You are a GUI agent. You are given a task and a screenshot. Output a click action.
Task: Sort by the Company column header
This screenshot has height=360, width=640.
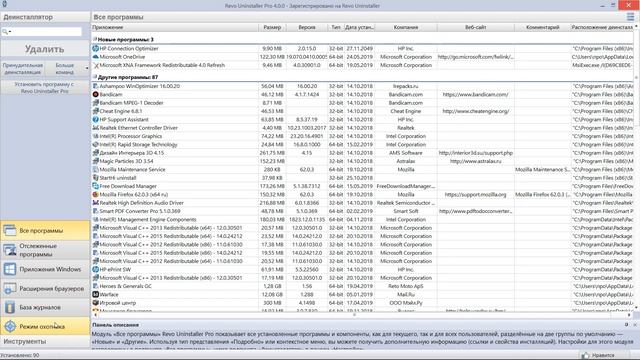pos(406,27)
